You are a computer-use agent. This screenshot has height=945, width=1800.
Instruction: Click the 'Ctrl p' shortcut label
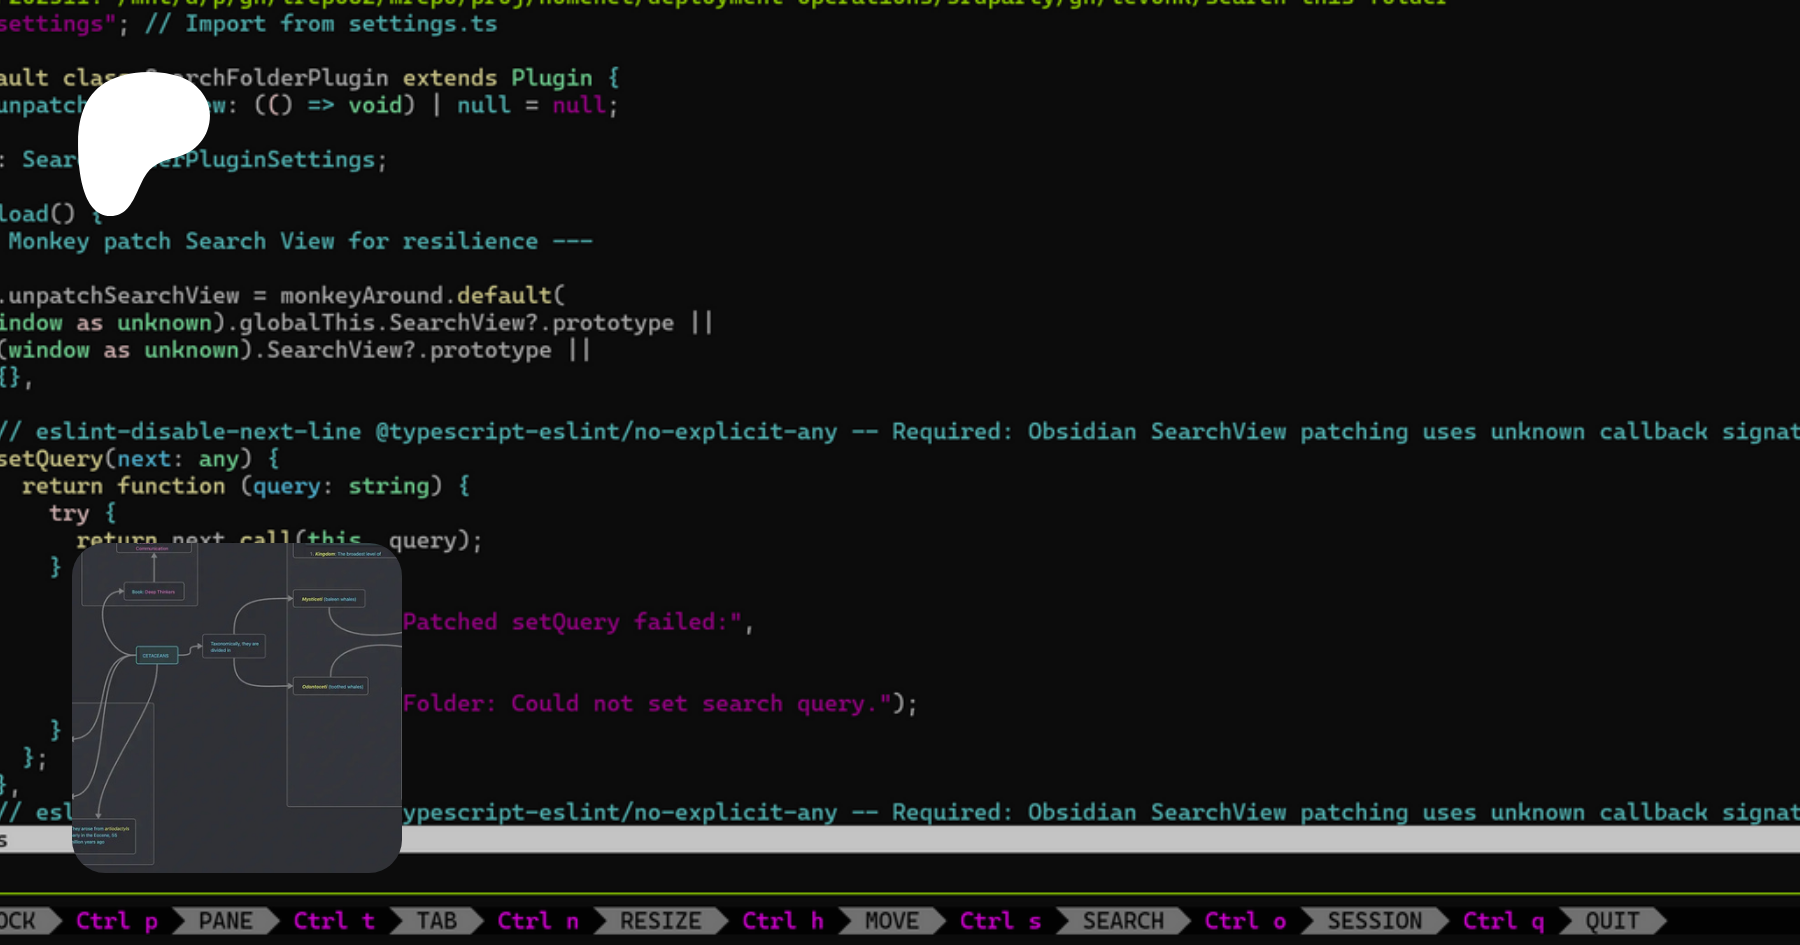(116, 920)
